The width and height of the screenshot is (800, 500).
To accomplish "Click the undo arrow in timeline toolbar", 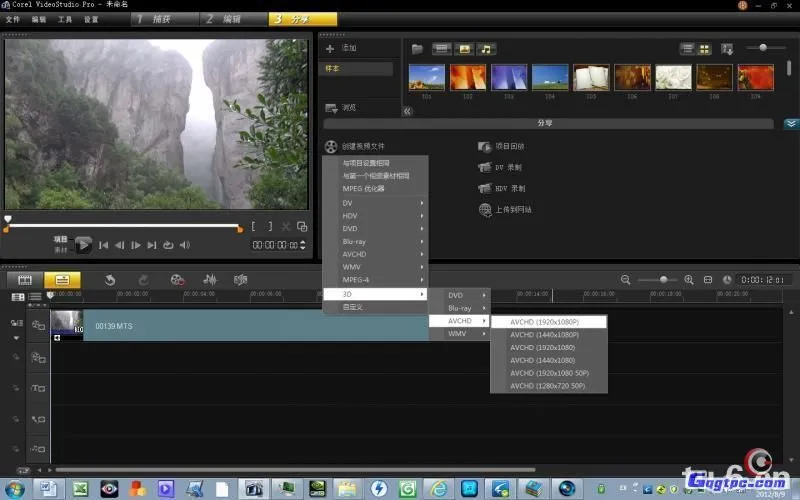I will [111, 280].
